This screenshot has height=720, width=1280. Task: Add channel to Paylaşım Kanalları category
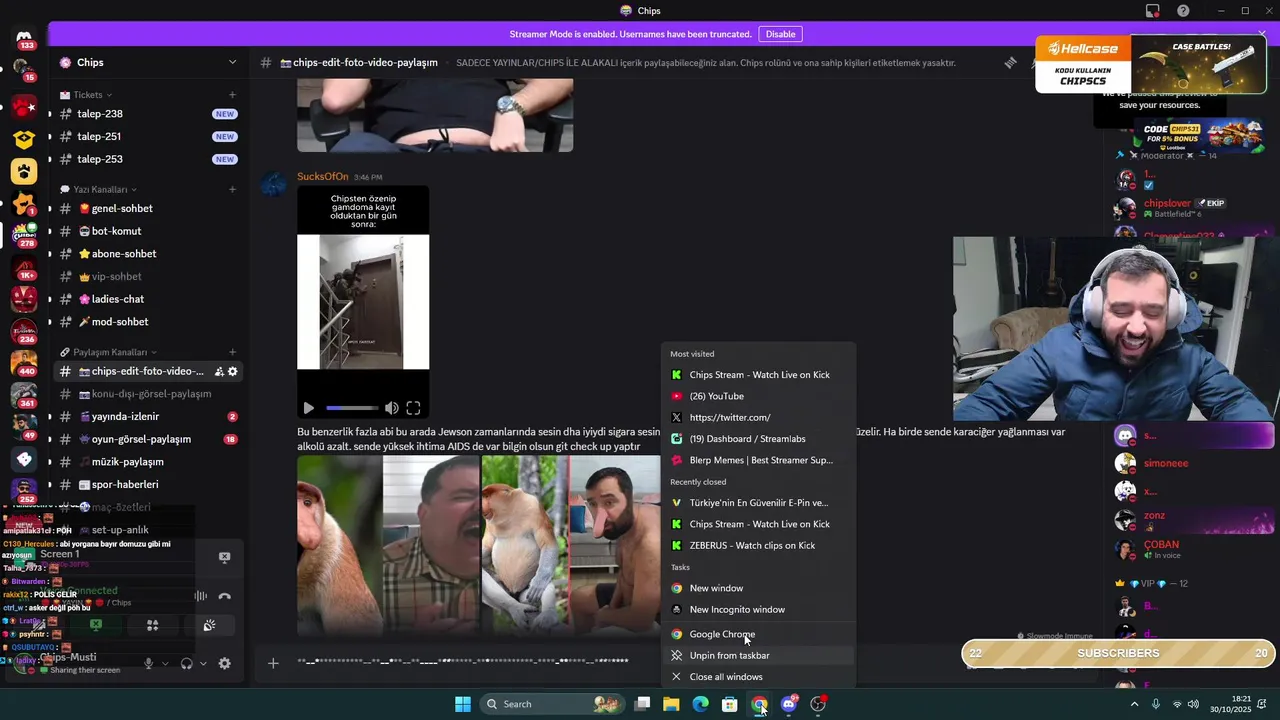pos(232,352)
